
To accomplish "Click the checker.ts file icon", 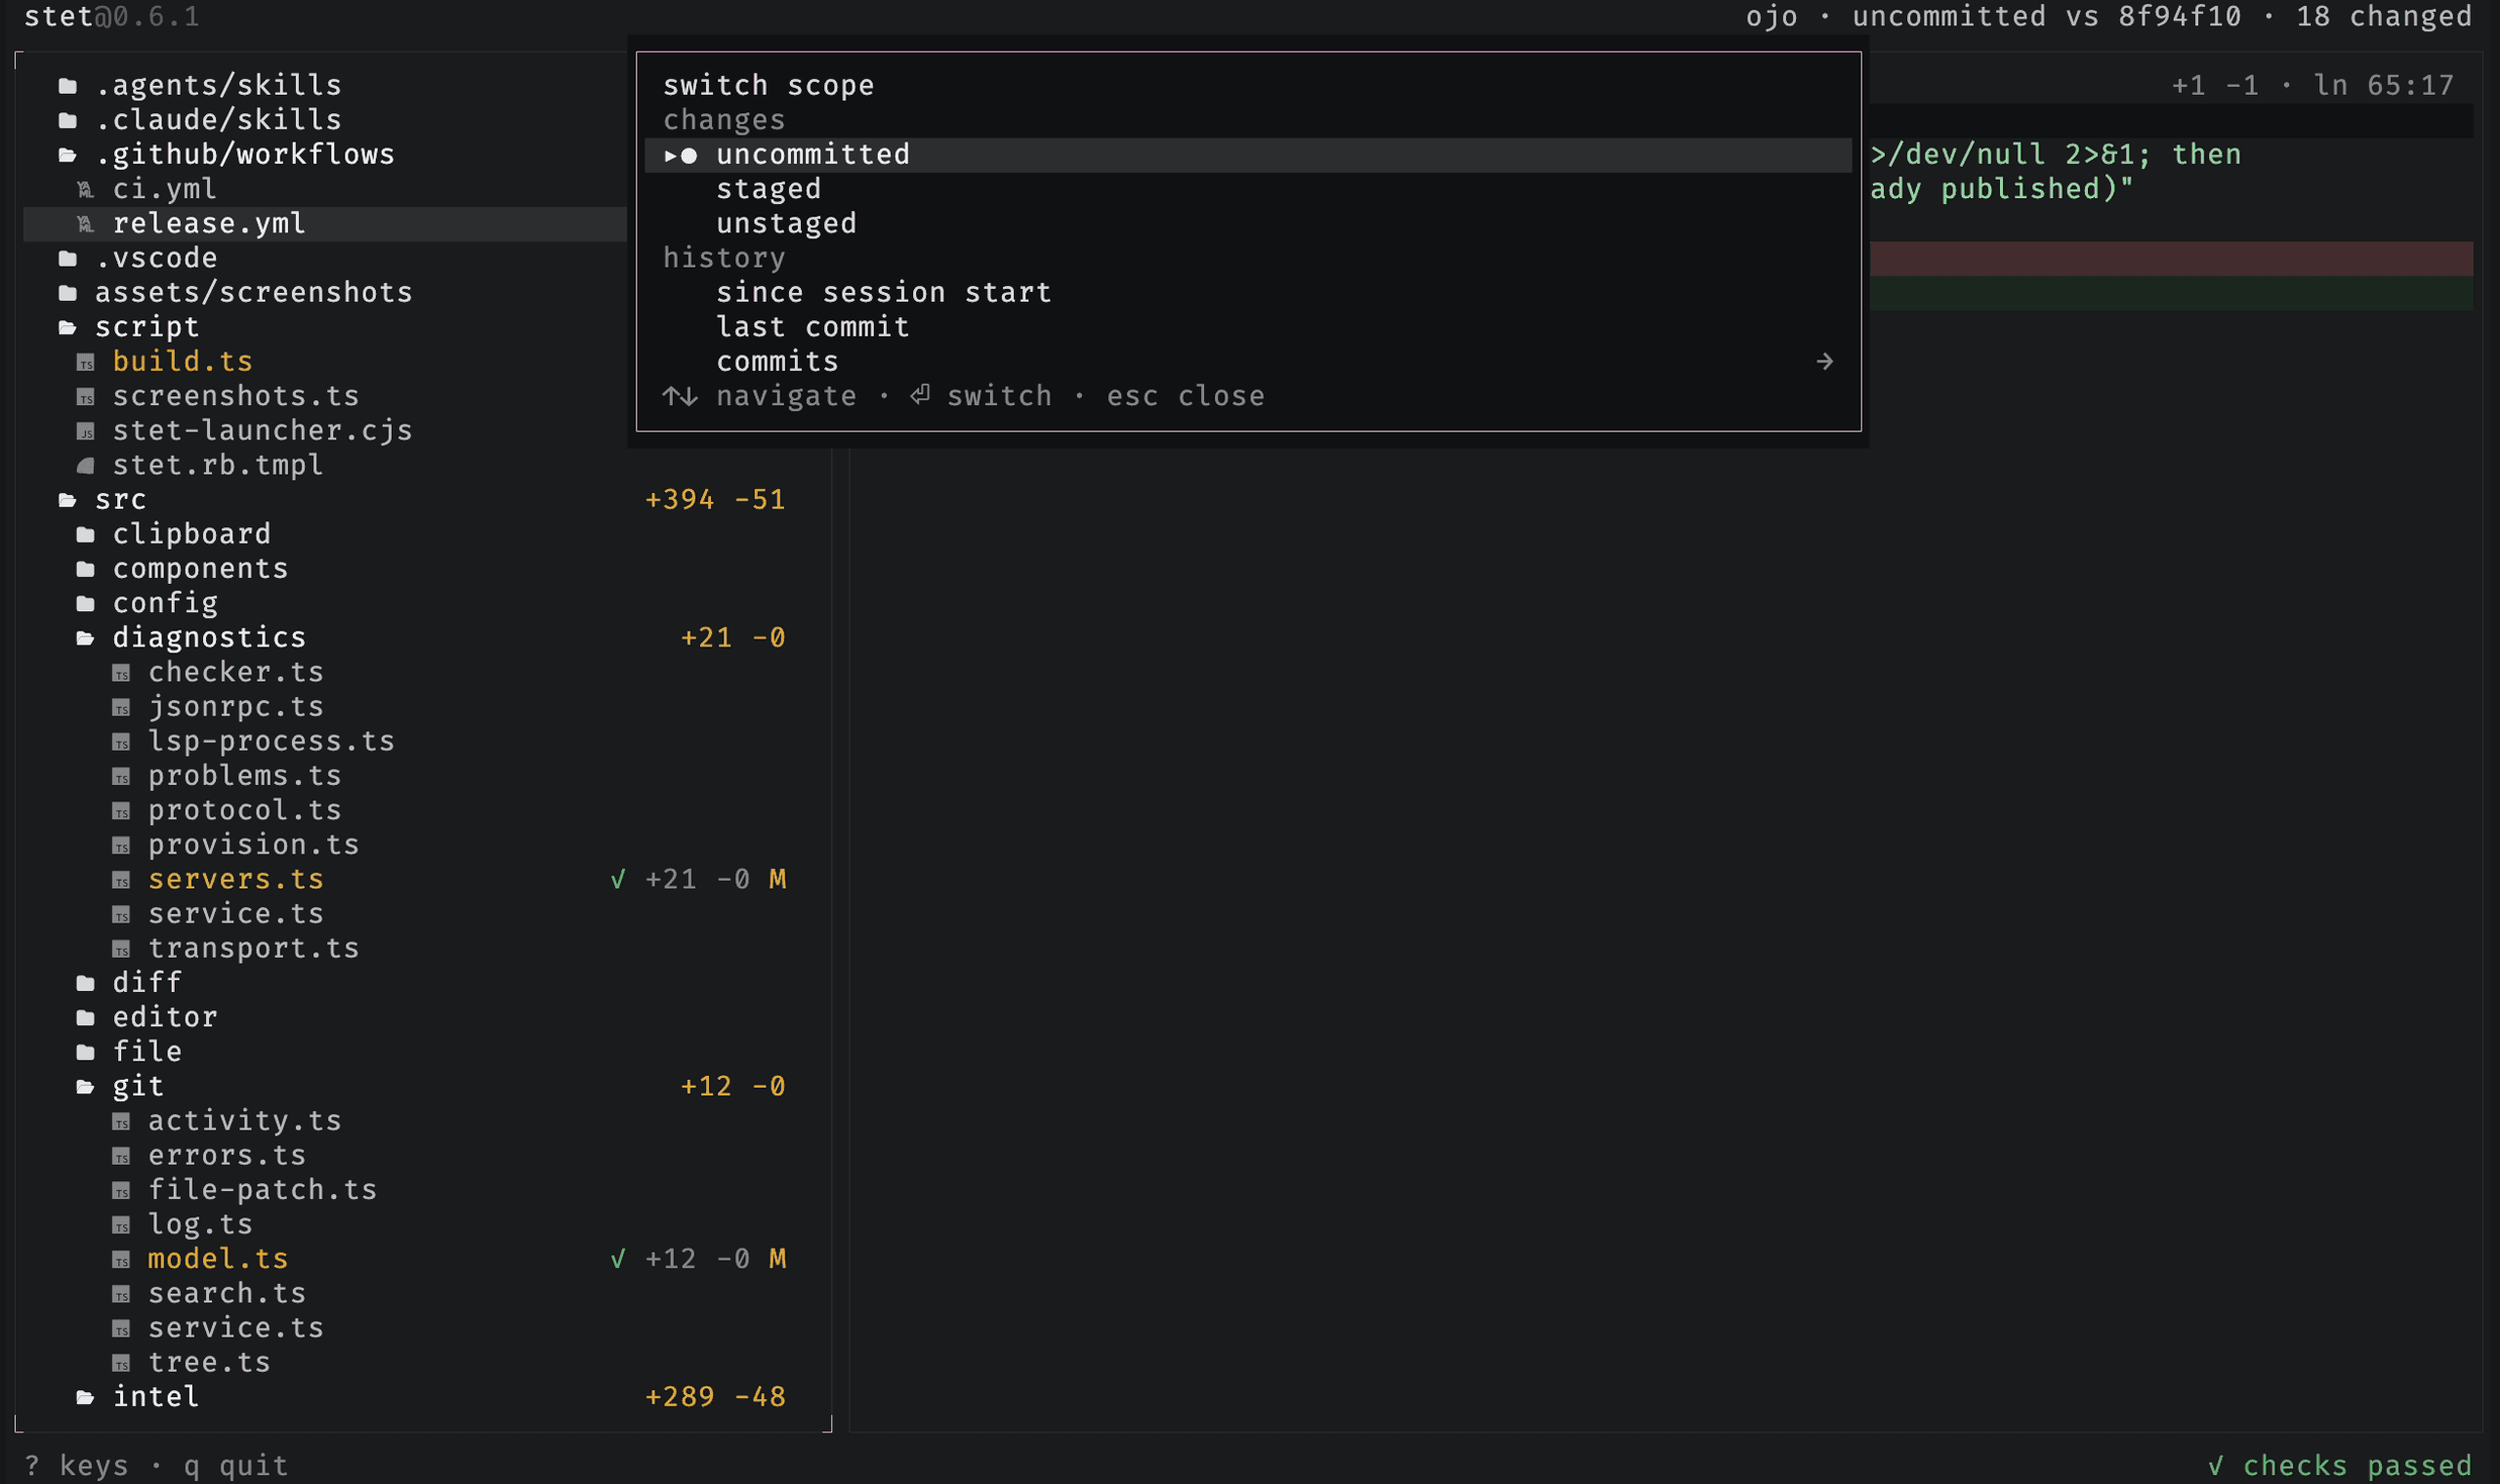I will point(121,673).
